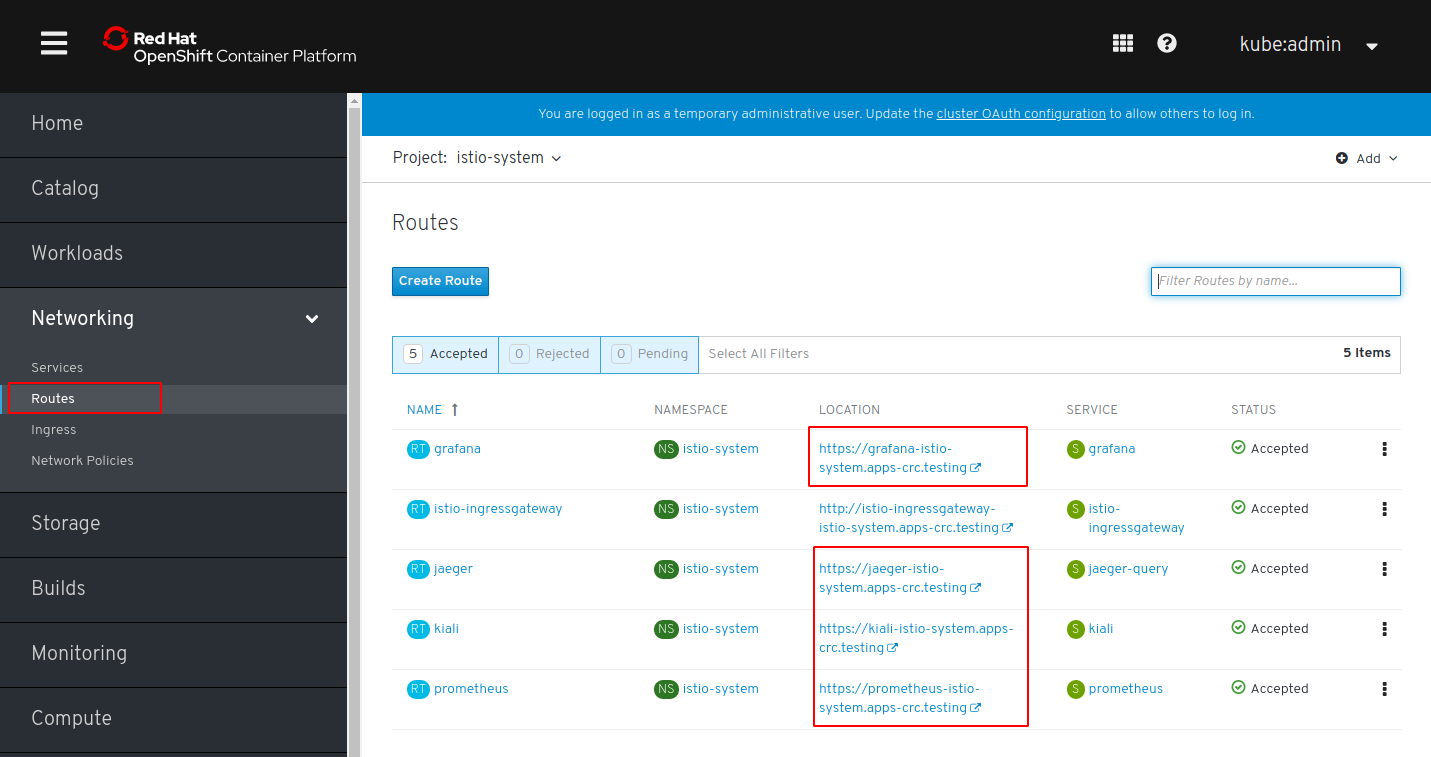Focus the Filter Routes by name field
Screen dimensions: 1431x757
1276,281
